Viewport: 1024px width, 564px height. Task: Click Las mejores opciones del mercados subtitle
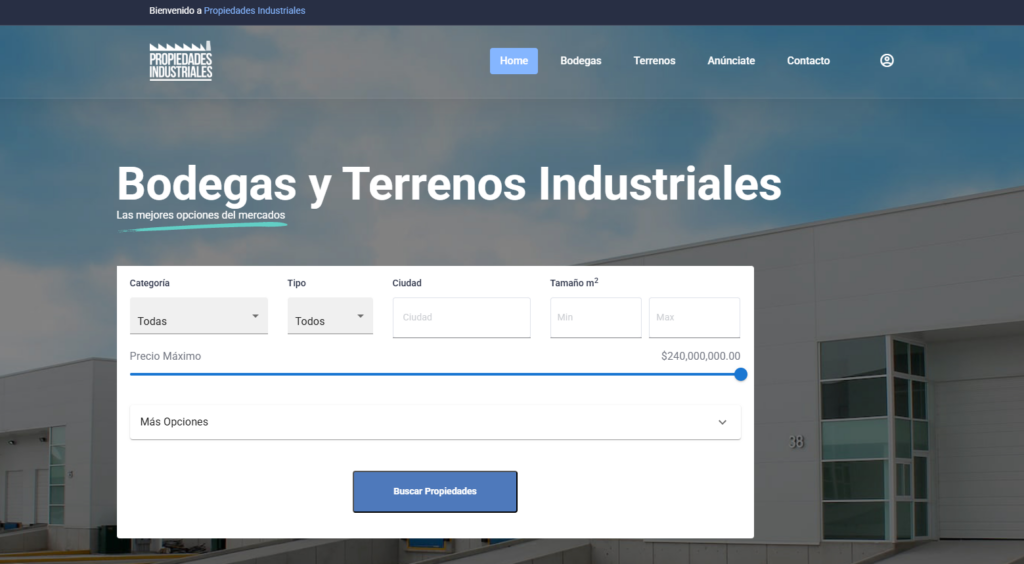200,215
